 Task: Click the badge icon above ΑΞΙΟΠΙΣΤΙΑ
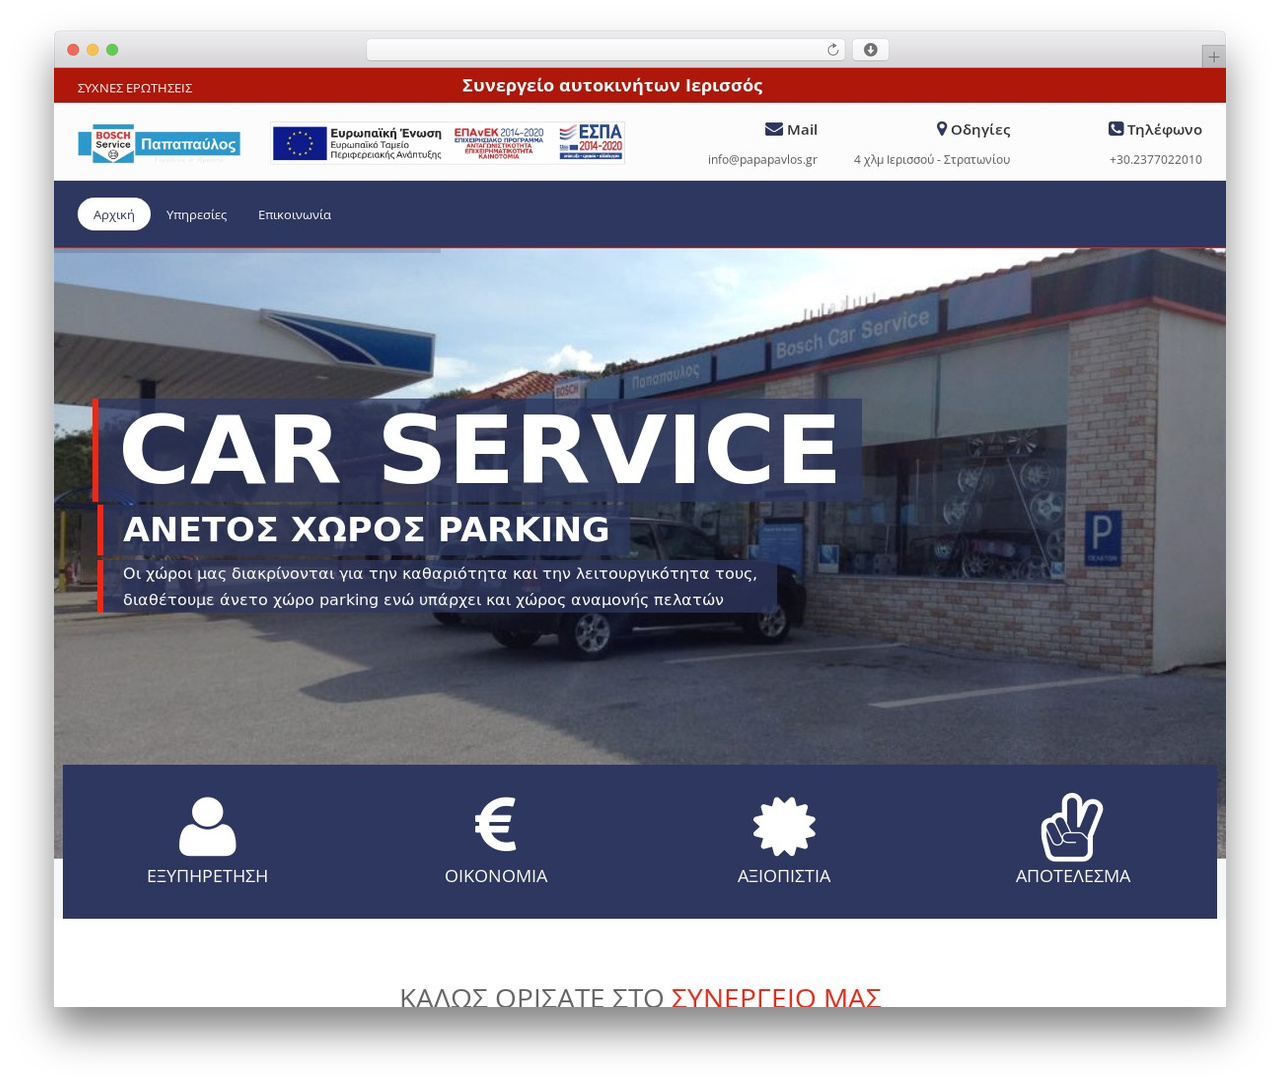point(784,826)
